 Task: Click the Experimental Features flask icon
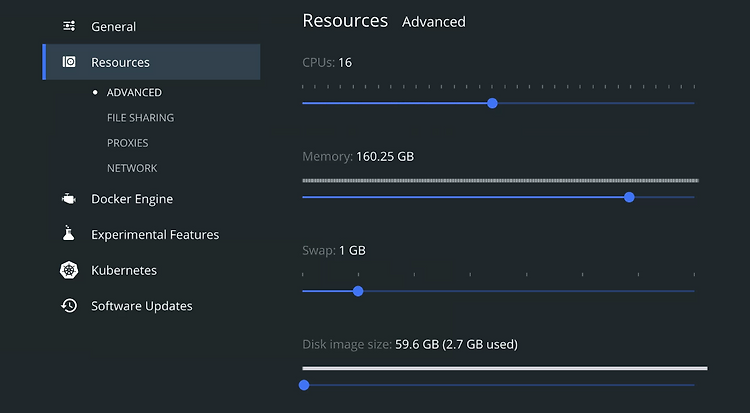coord(68,233)
